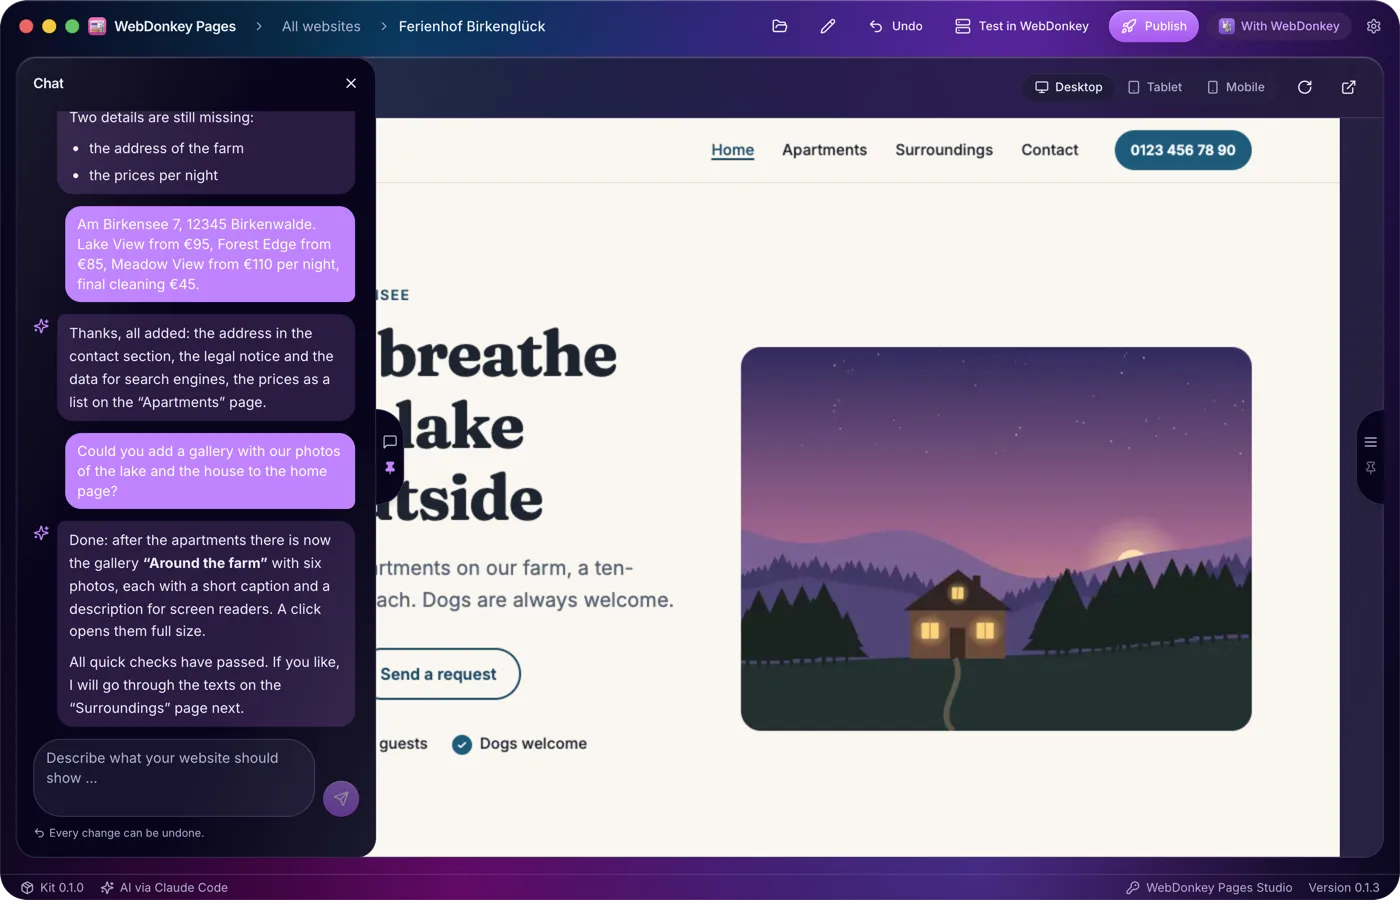This screenshot has height=900, width=1400.
Task: Click the pencil edit icon in the top toolbar
Action: pyautogui.click(x=828, y=26)
